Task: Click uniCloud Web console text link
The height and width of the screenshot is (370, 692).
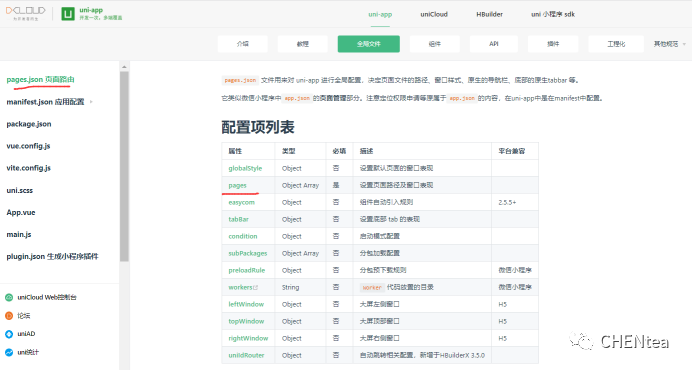Action: click(47, 298)
